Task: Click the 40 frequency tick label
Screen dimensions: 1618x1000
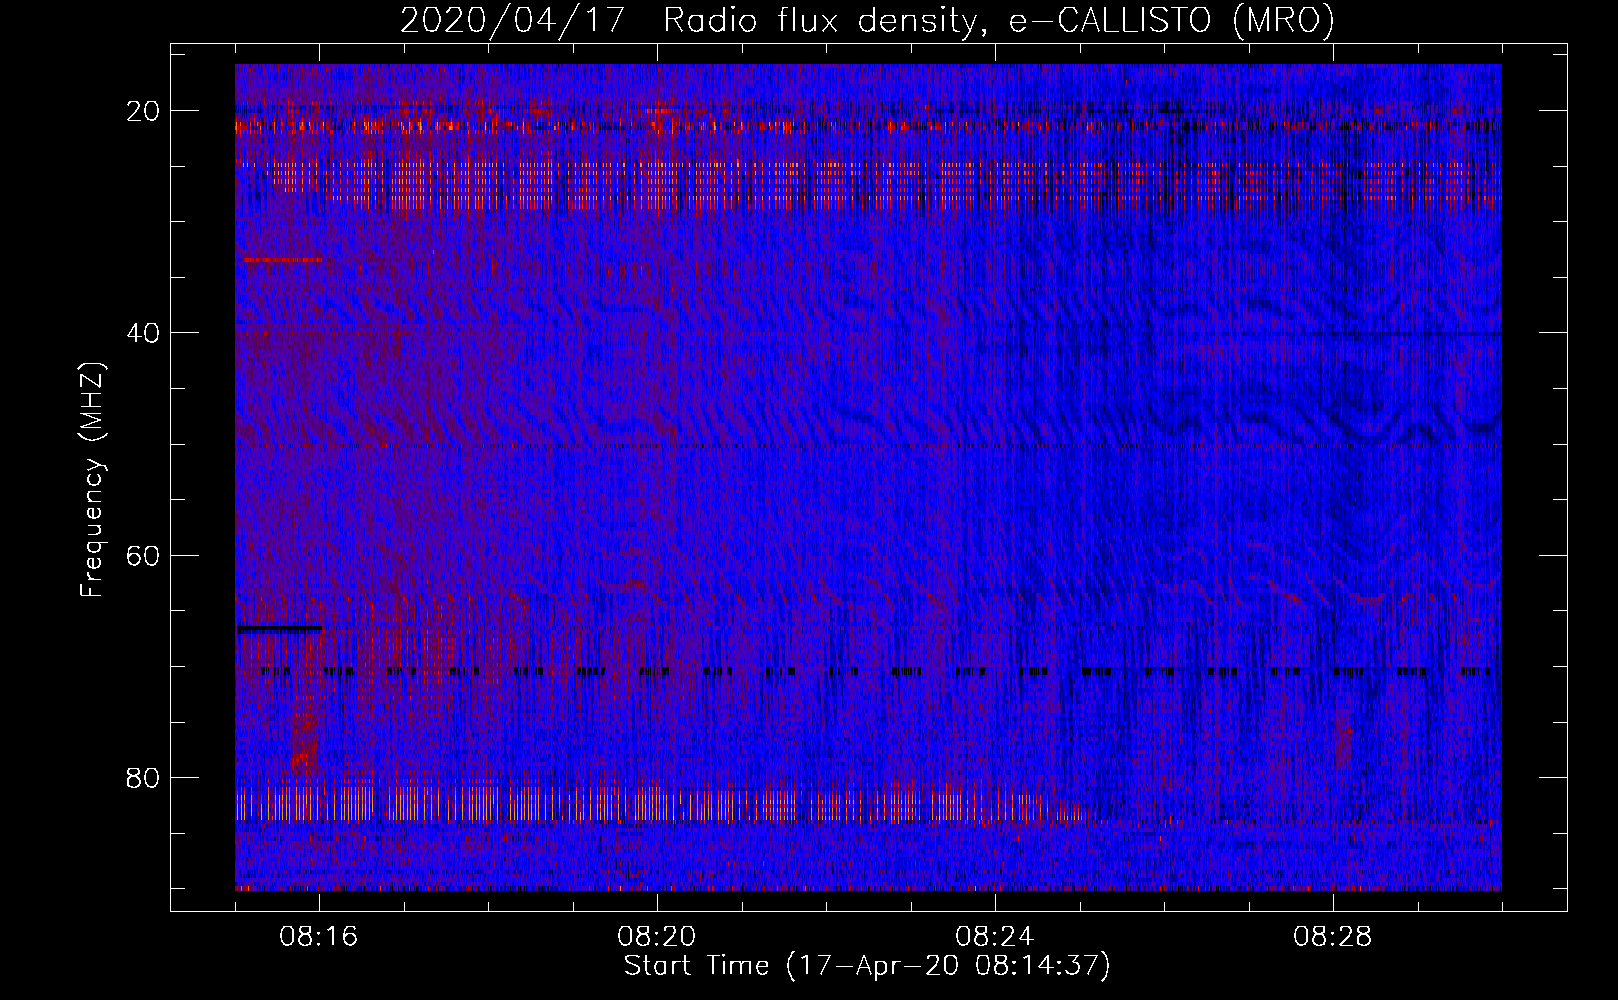Action: coord(144,333)
